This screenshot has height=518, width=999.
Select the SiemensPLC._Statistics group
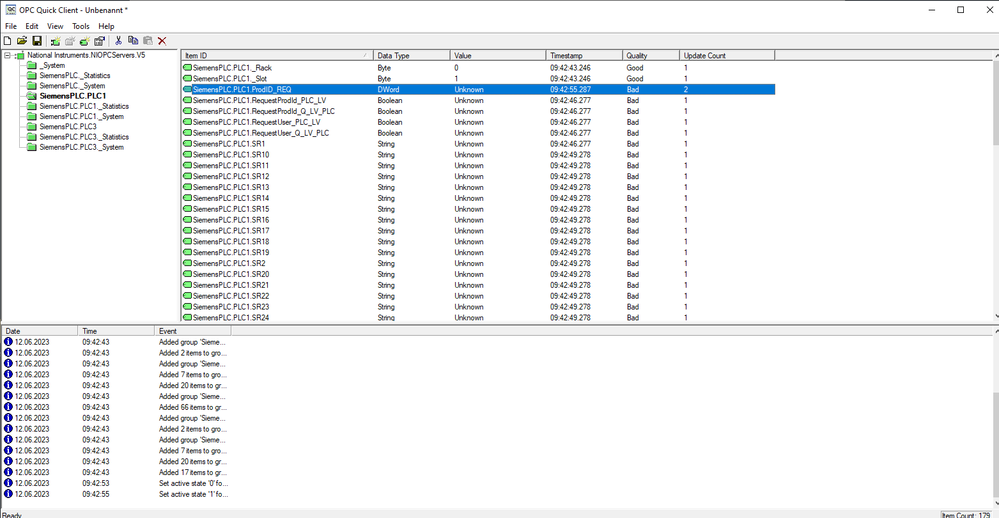point(75,76)
